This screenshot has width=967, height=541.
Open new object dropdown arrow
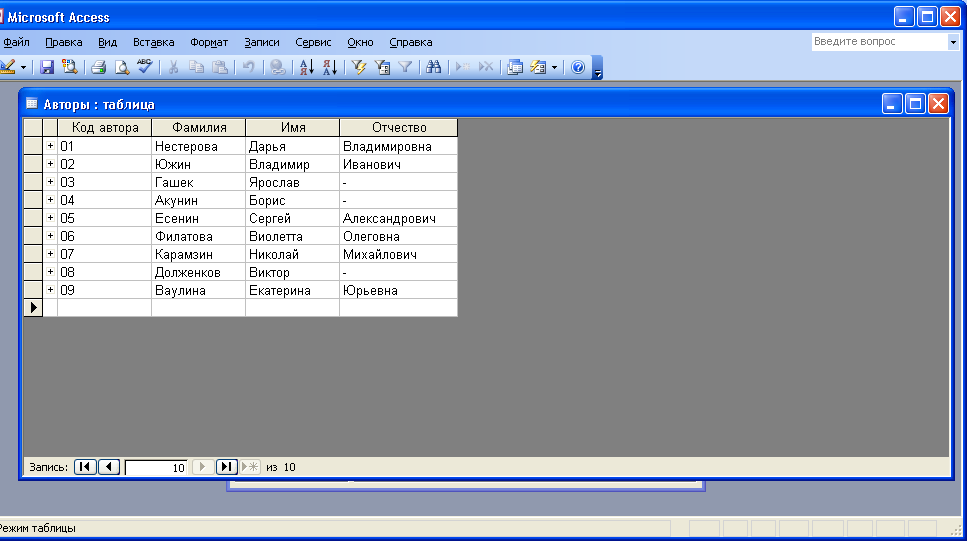coord(554,67)
